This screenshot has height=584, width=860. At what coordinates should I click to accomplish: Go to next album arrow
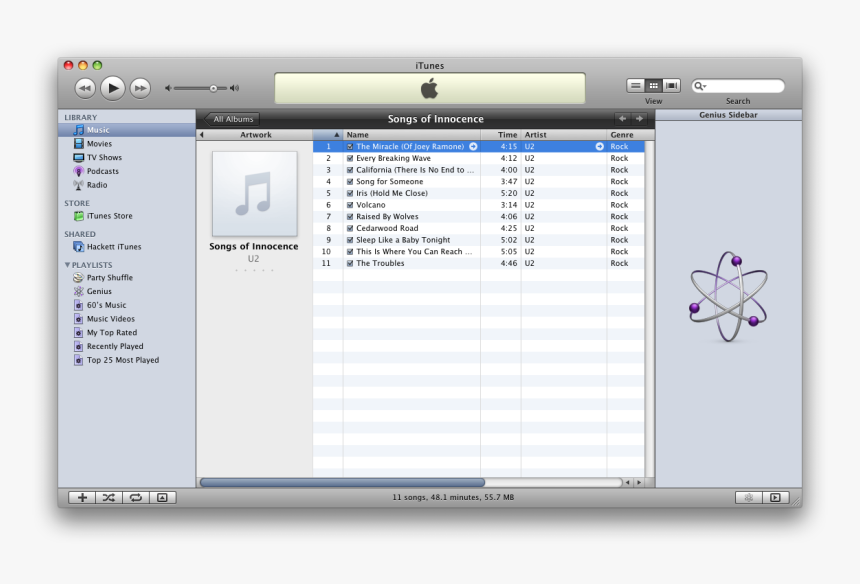click(x=640, y=118)
